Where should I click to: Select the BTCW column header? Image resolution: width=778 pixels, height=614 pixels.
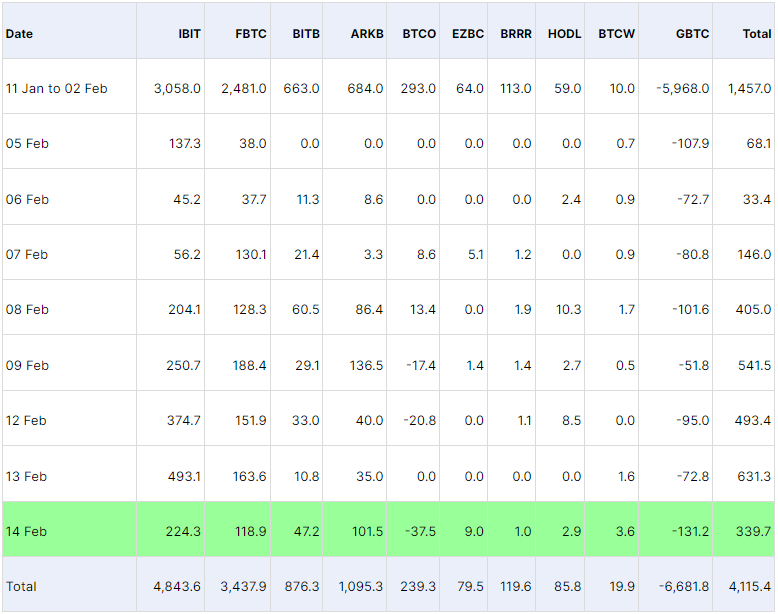pos(616,34)
